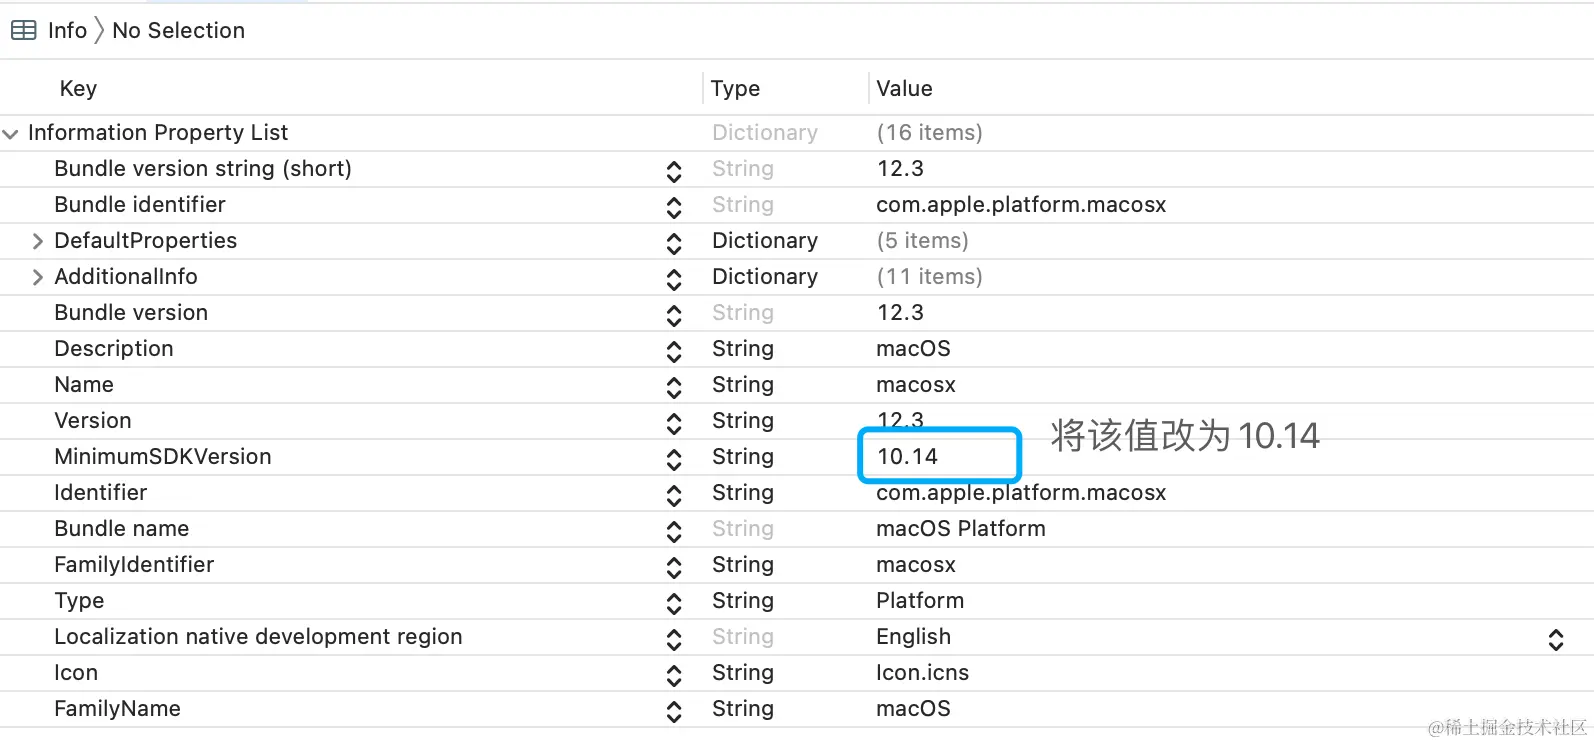Click the macosx value of FamilyIdentifier row
The image size is (1594, 744).
point(916,565)
